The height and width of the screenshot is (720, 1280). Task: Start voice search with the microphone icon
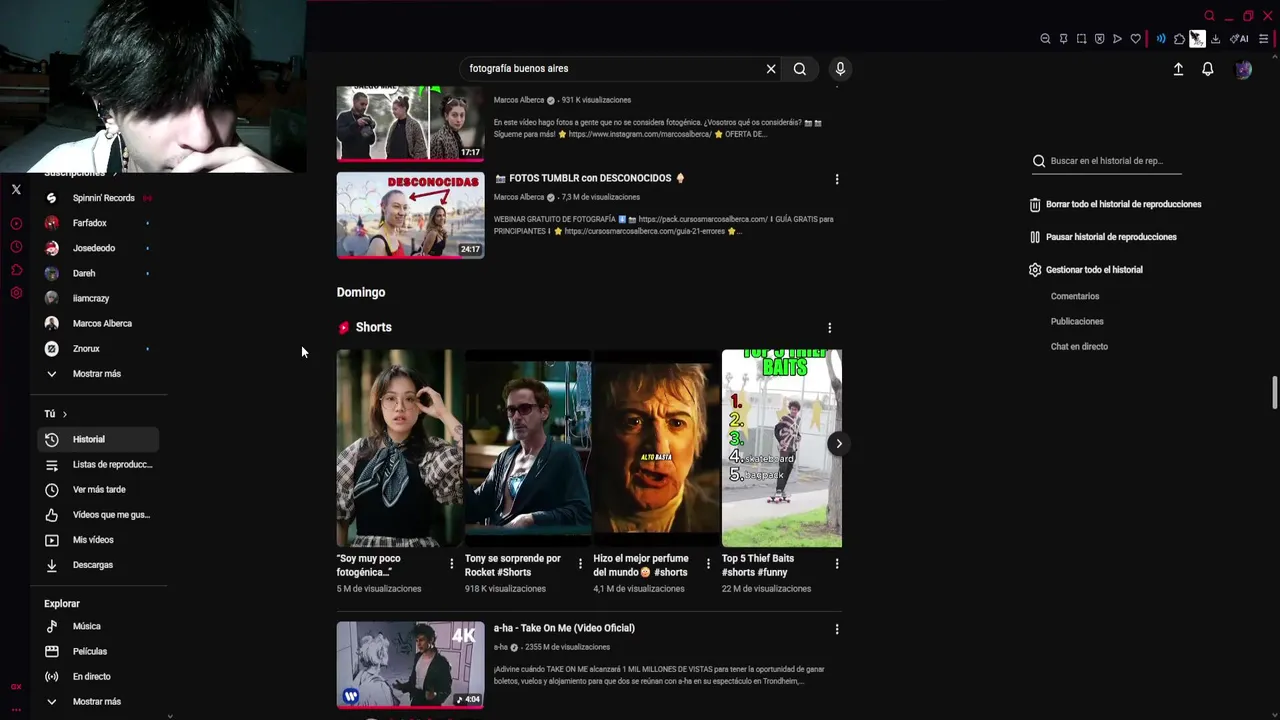840,68
